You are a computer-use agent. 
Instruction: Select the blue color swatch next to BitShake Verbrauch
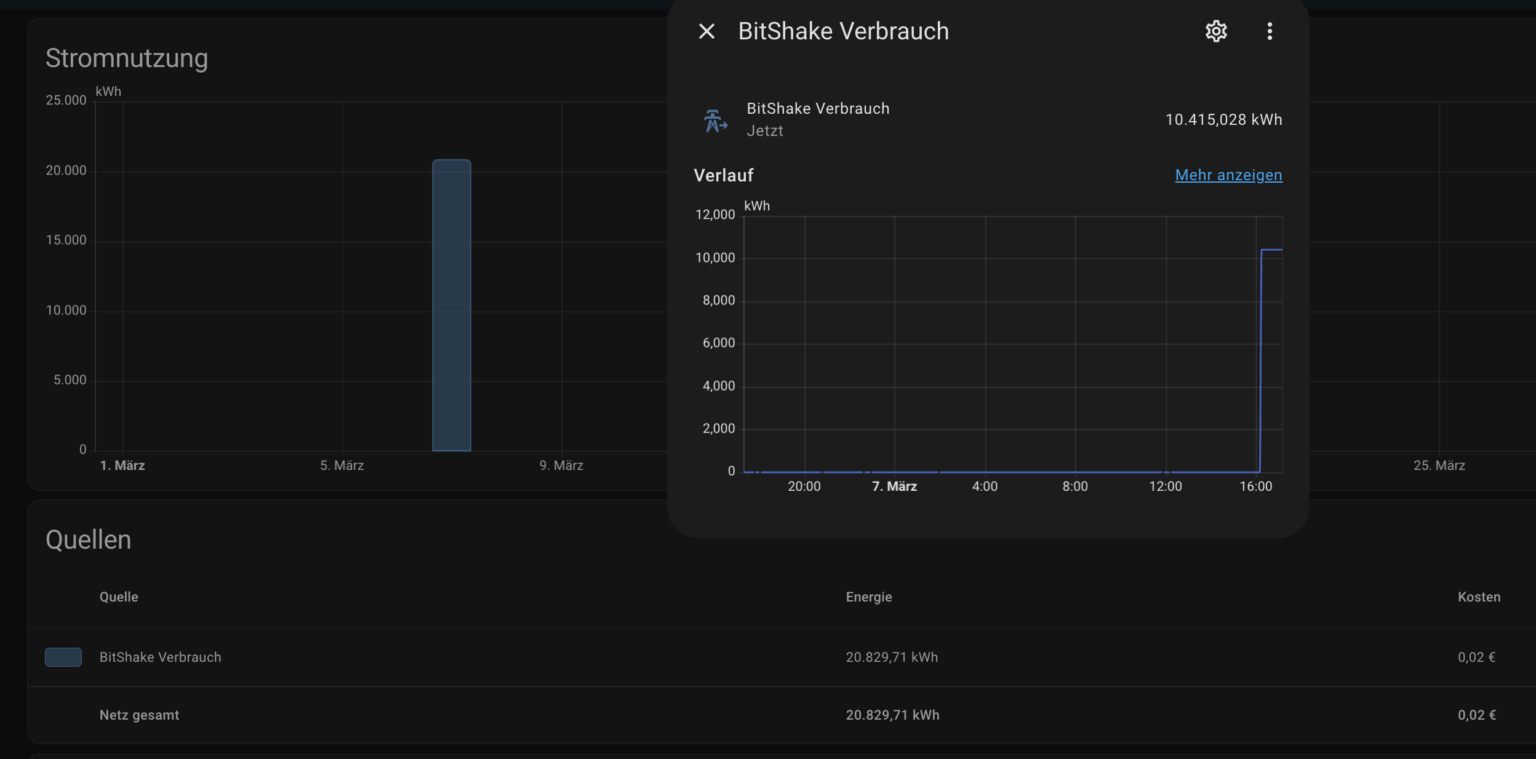click(x=63, y=657)
